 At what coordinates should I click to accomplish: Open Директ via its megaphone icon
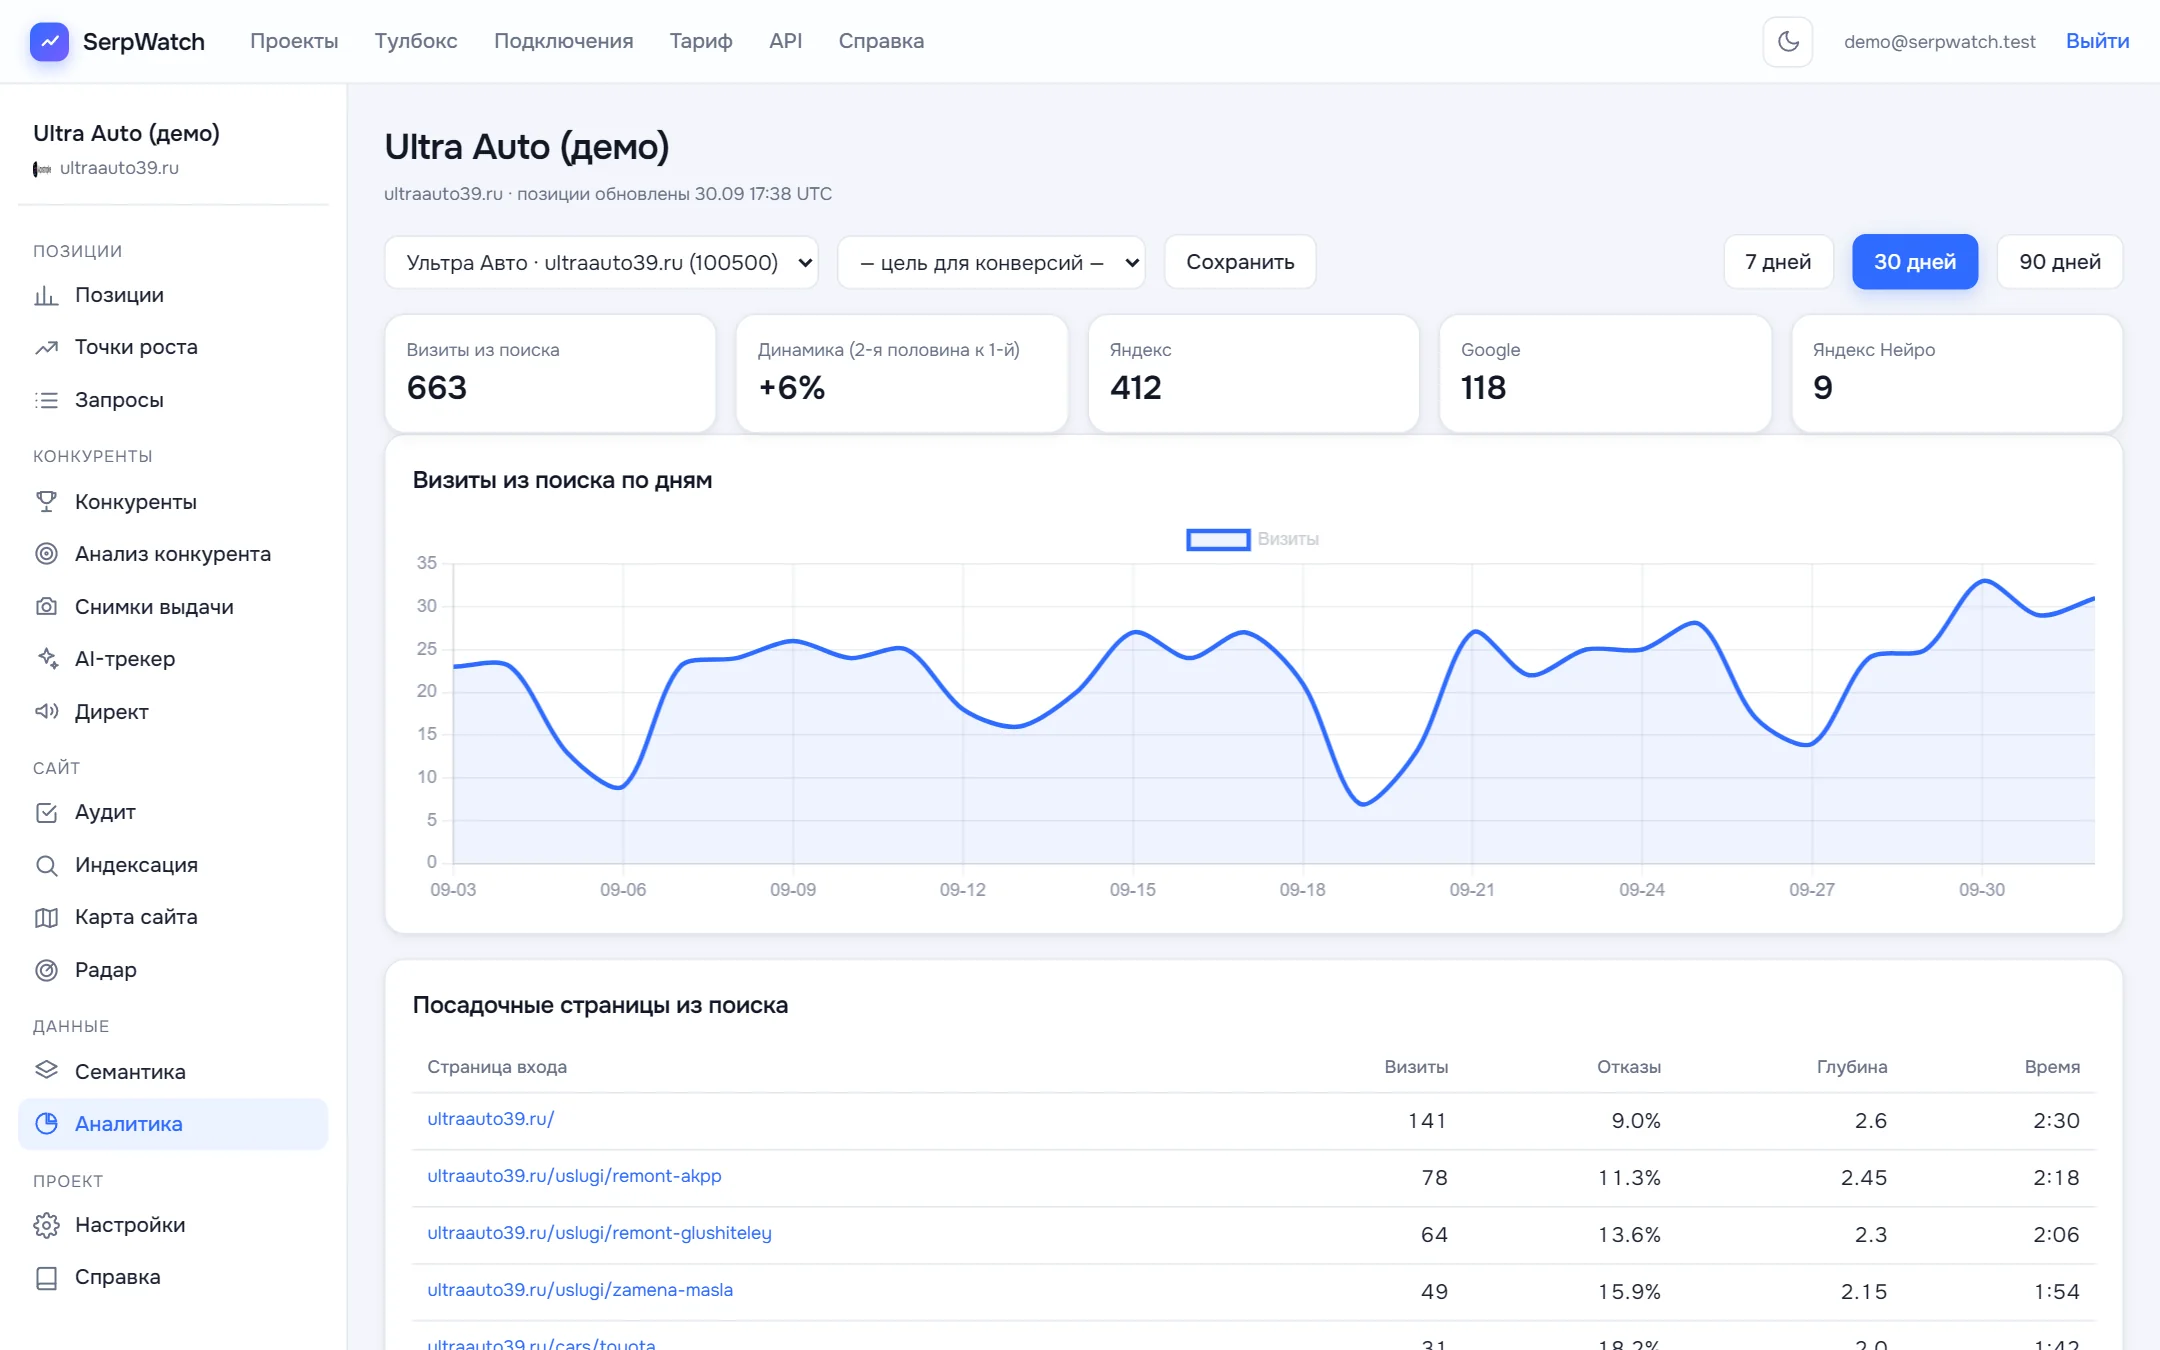(x=46, y=712)
